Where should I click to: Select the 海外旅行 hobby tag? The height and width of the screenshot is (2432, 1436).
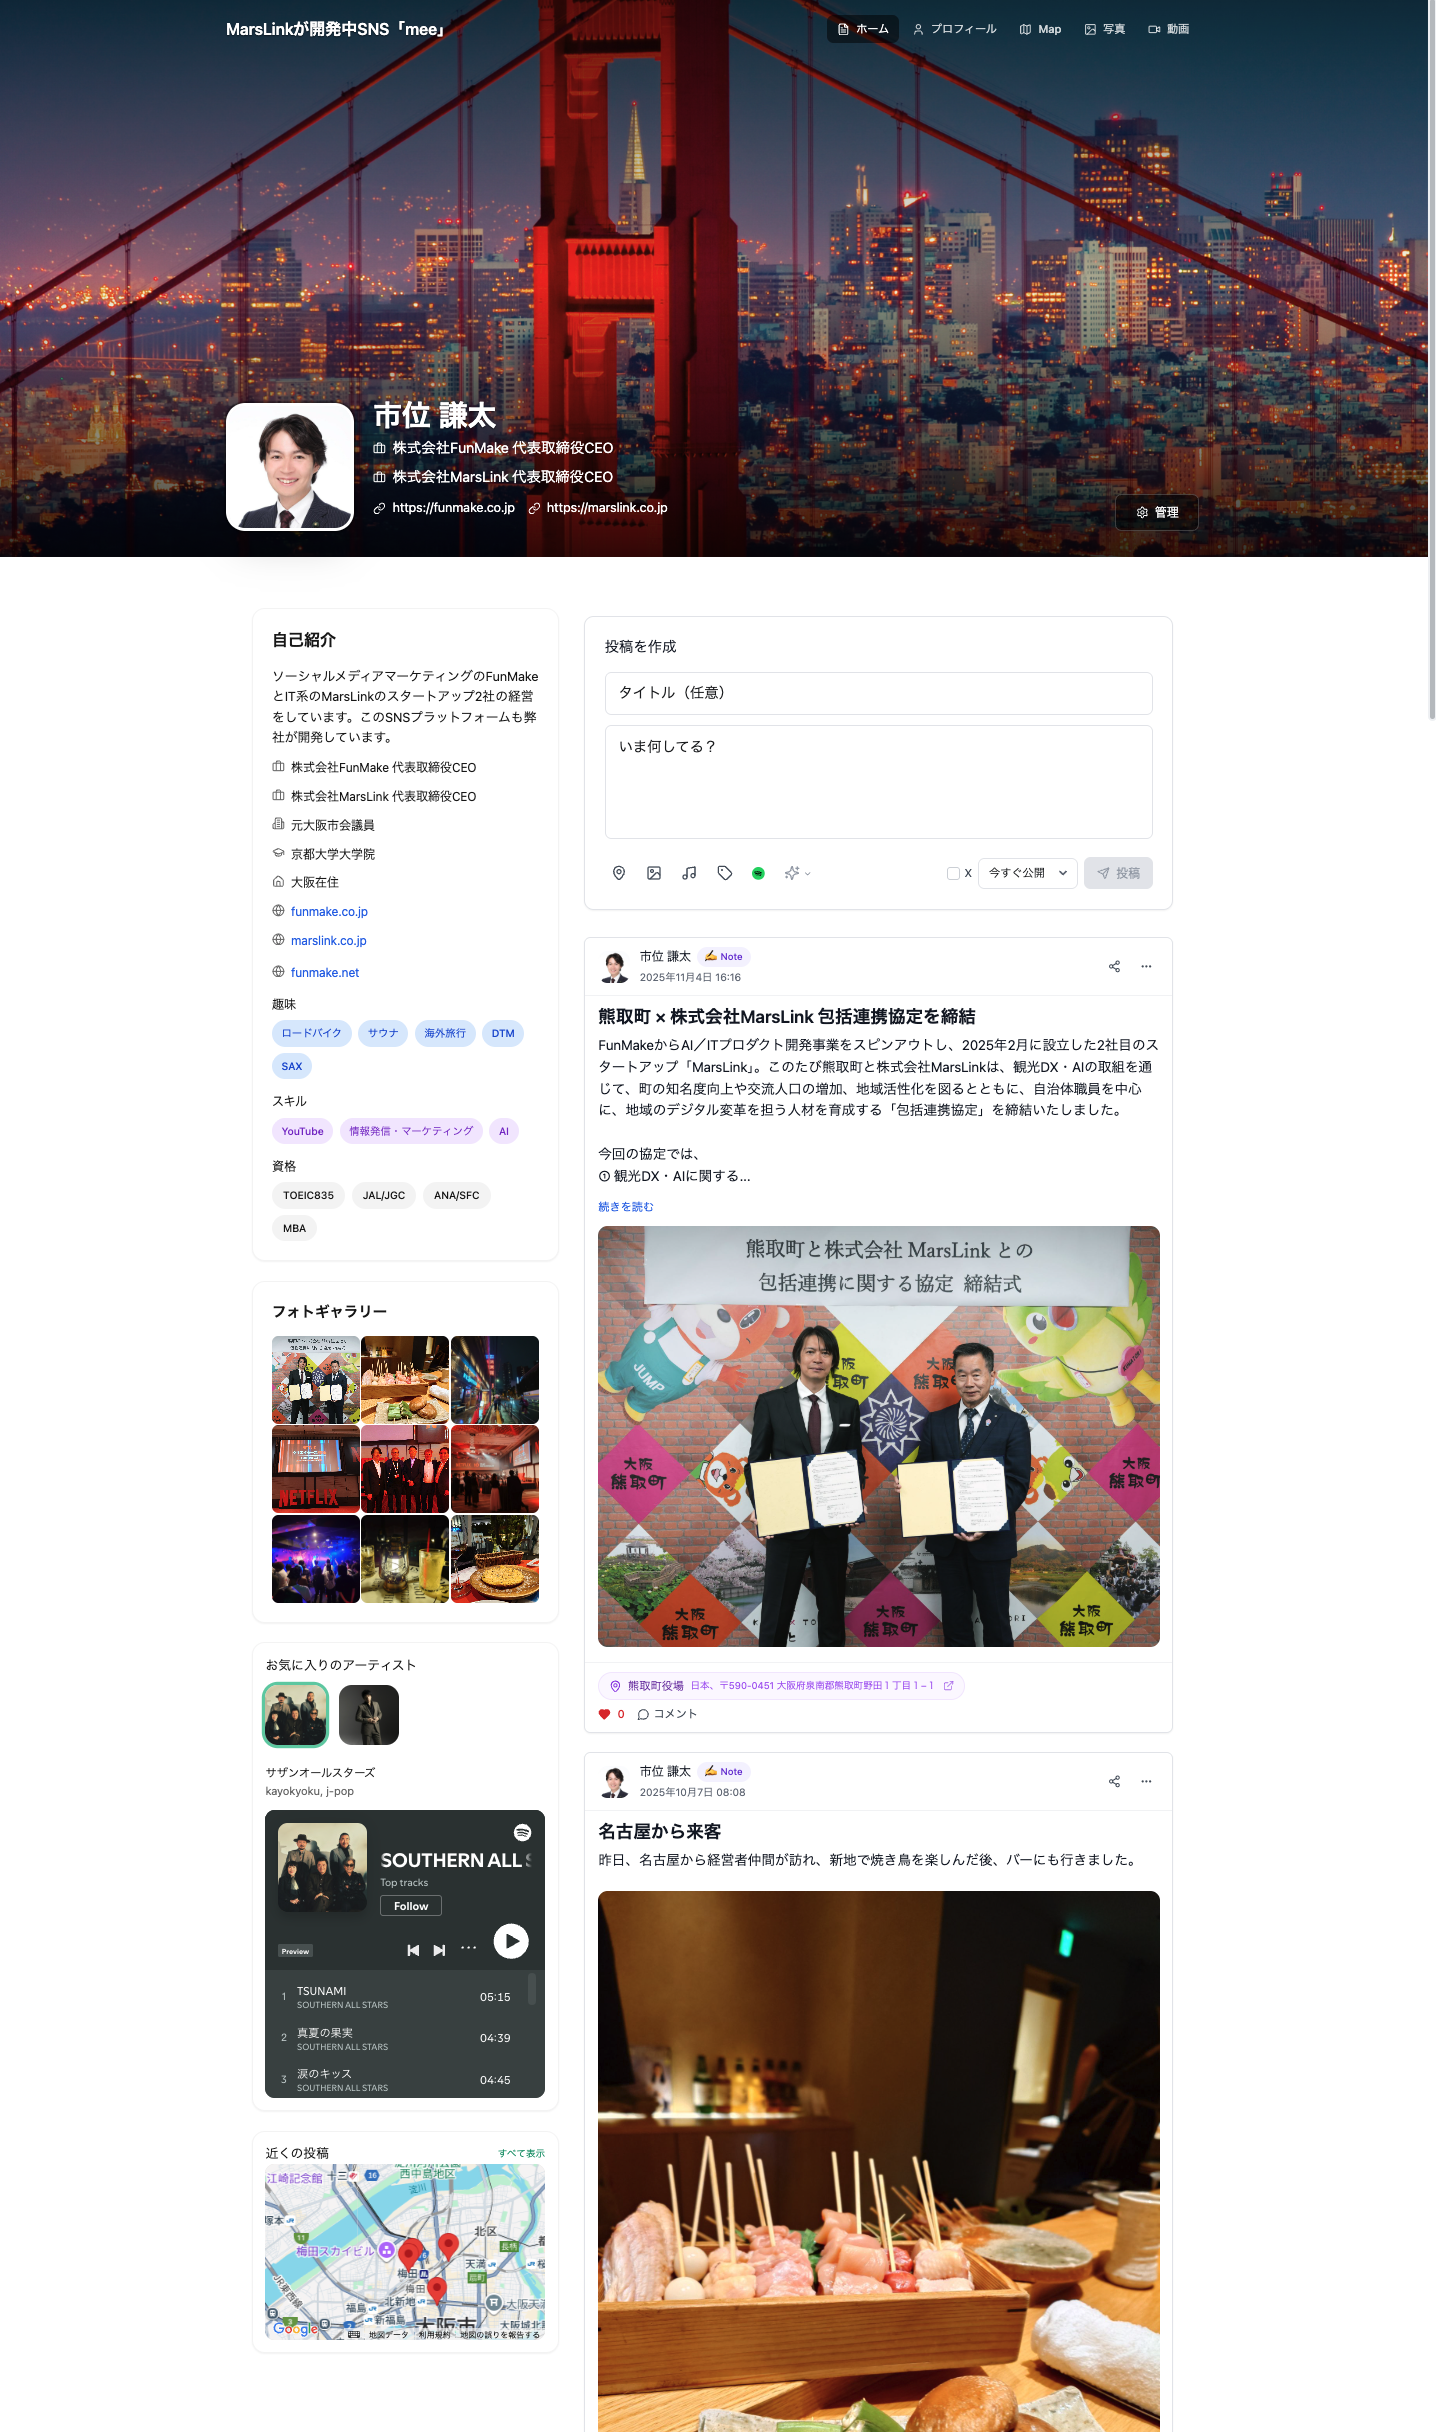point(445,1033)
